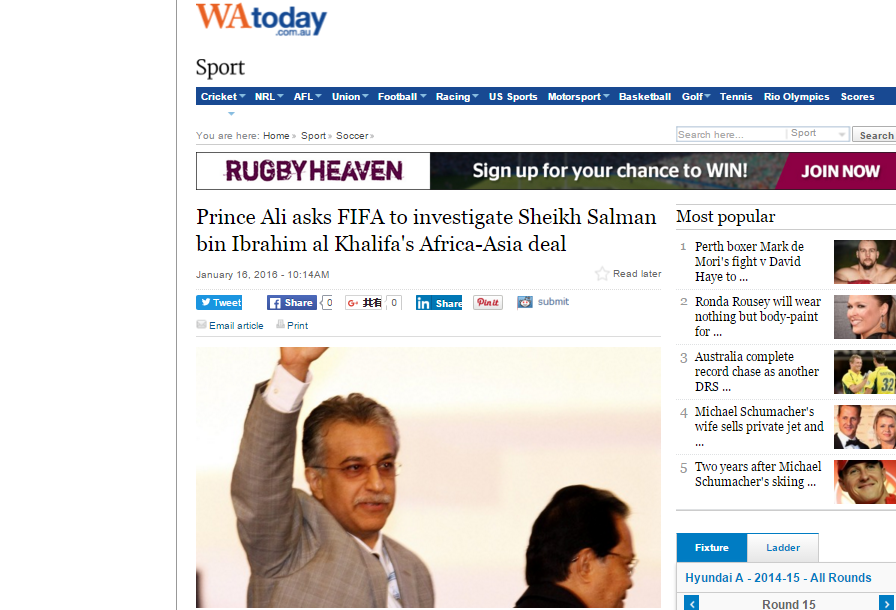The image size is (896, 610).
Task: Click the Twitter Tweet share button
Action: click(219, 303)
